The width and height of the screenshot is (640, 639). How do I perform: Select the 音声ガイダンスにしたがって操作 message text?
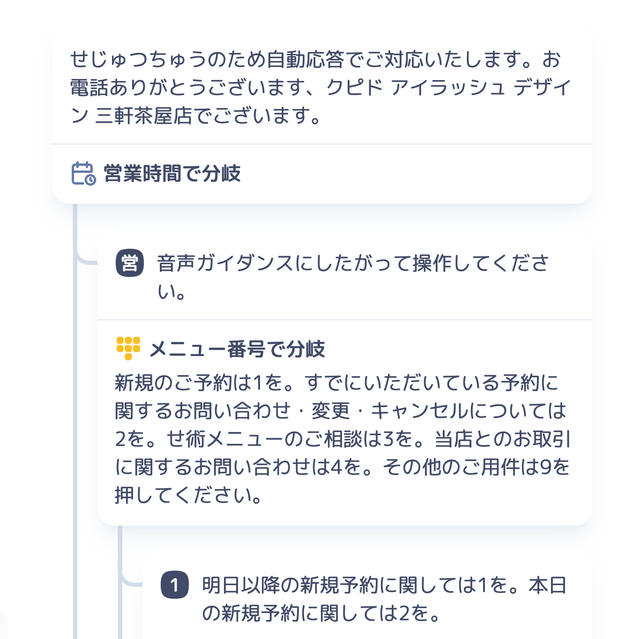[x=353, y=277]
